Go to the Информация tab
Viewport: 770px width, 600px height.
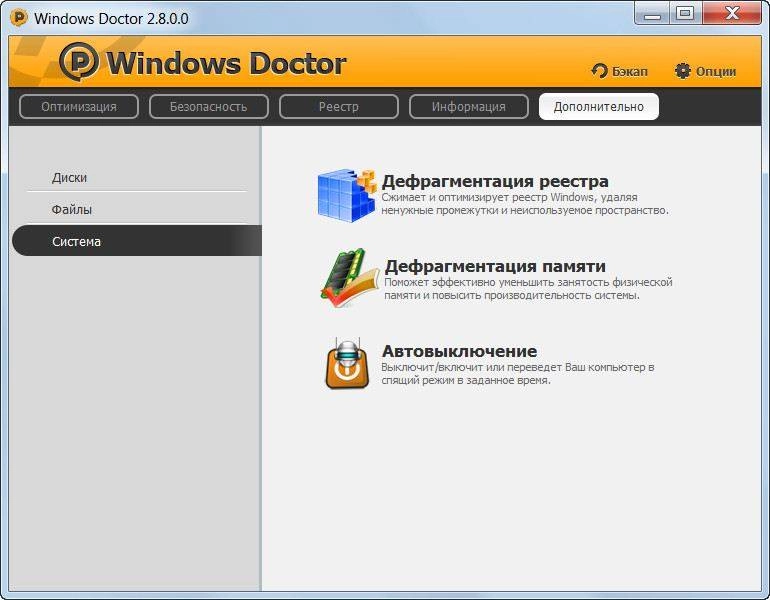click(469, 107)
